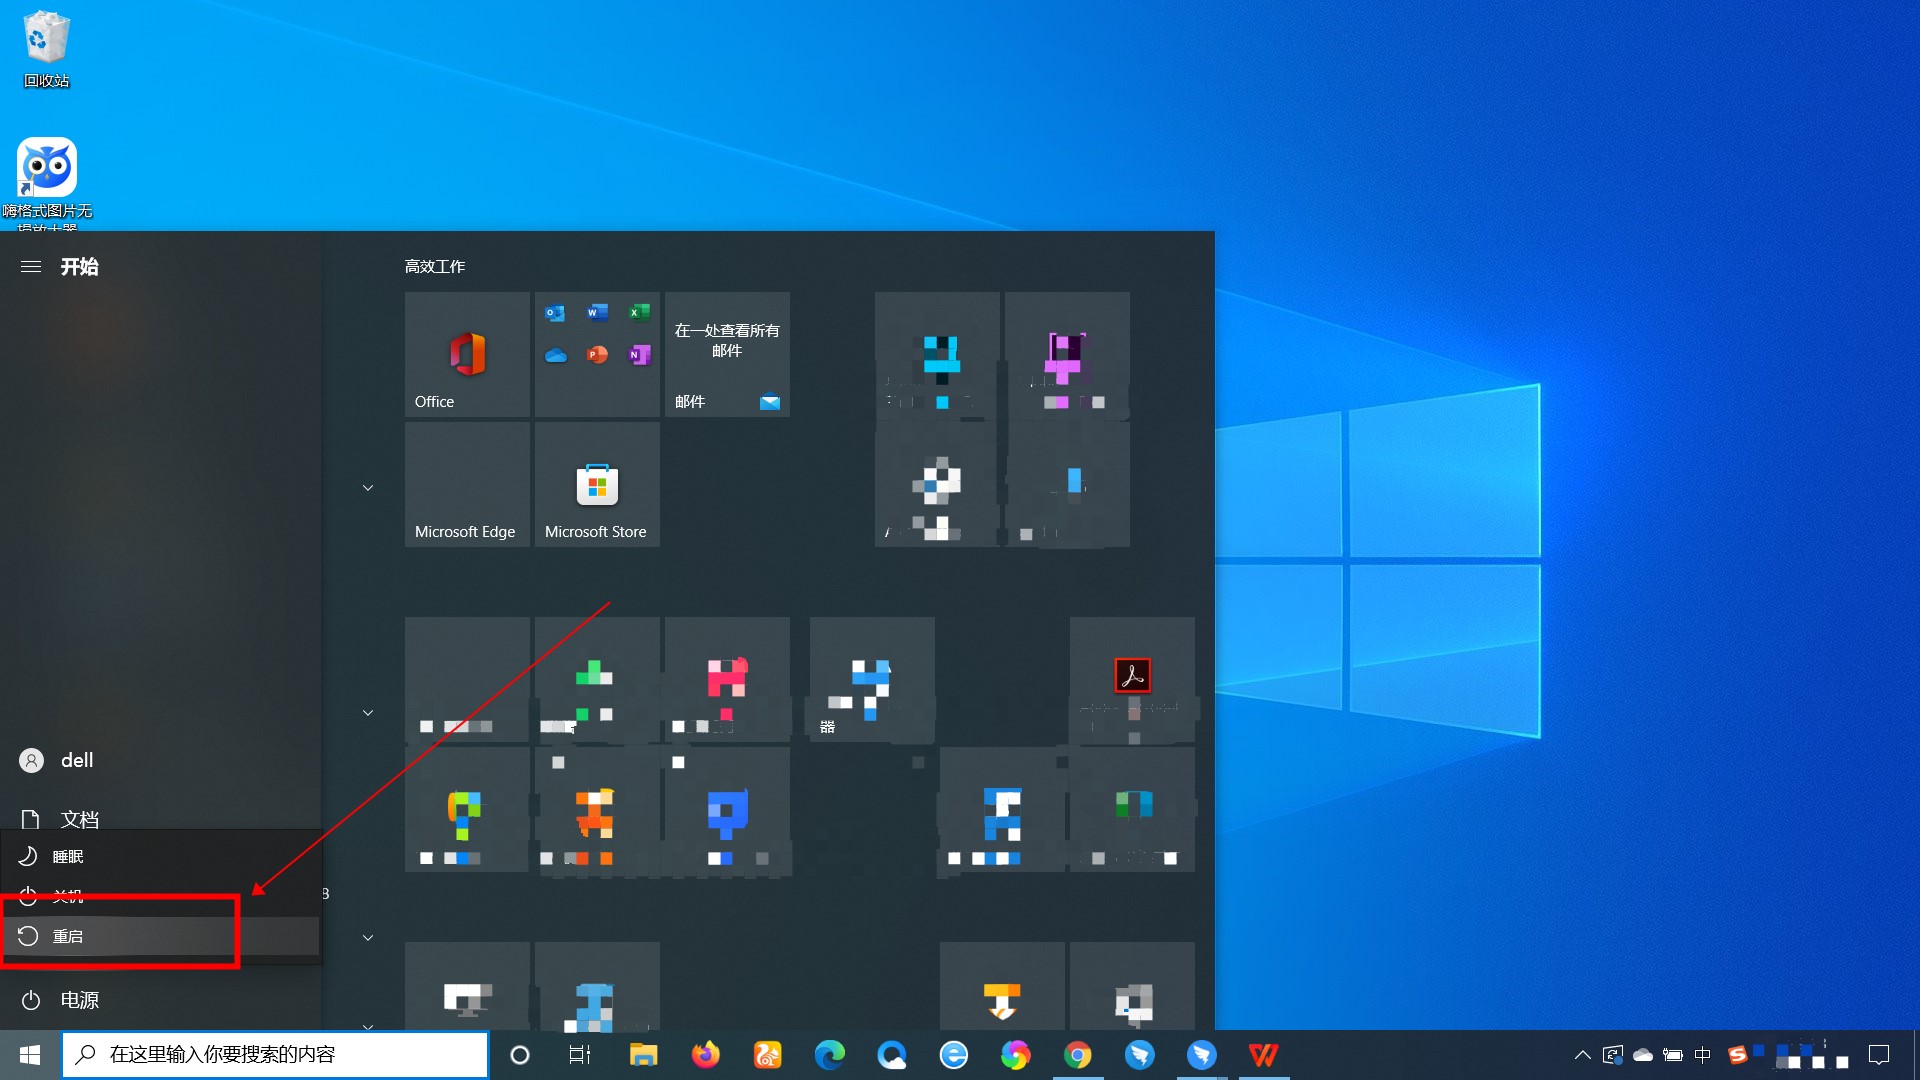Collapse the first tile group chevron
The height and width of the screenshot is (1080, 1920).
368,488
